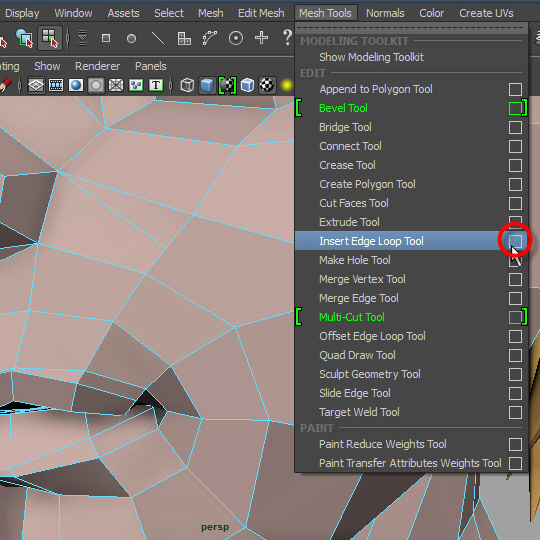
Task: Click Wireframe on Shaded cube icon
Action: 247,85
